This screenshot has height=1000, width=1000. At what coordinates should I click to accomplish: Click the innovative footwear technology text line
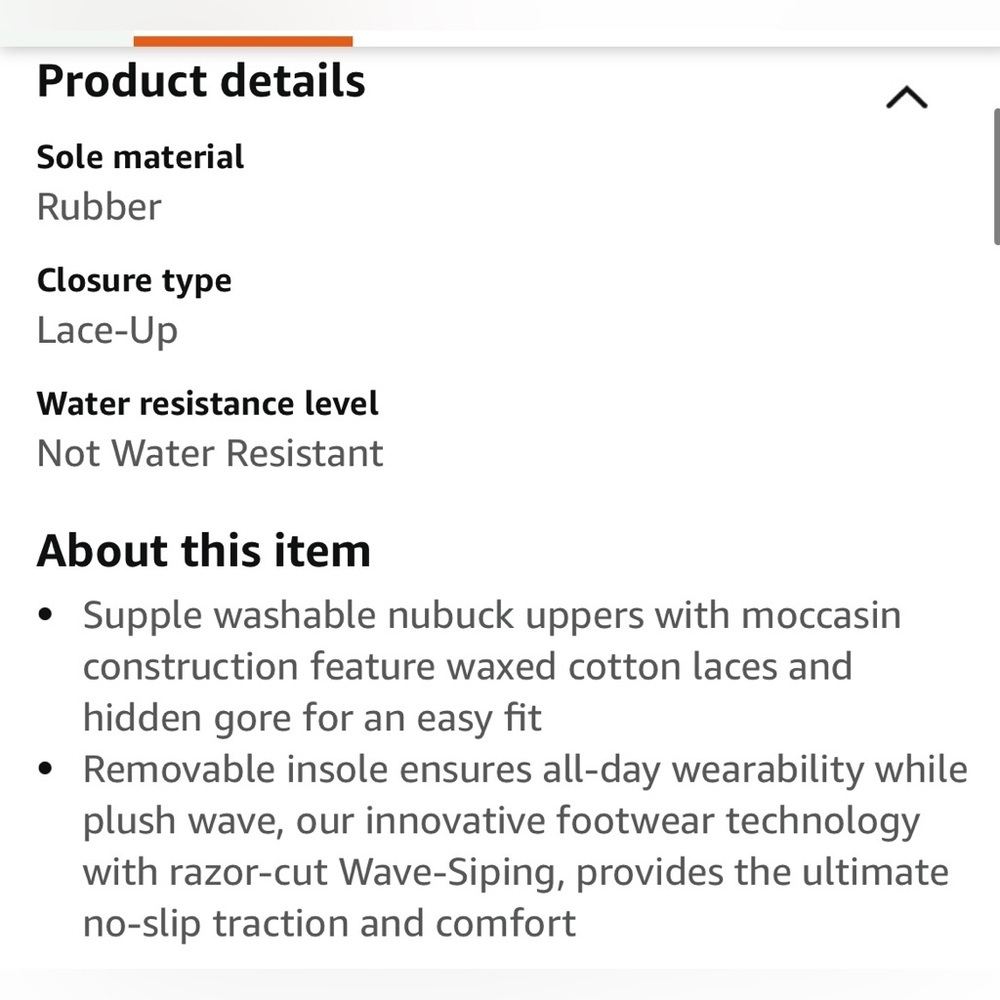pos(501,821)
